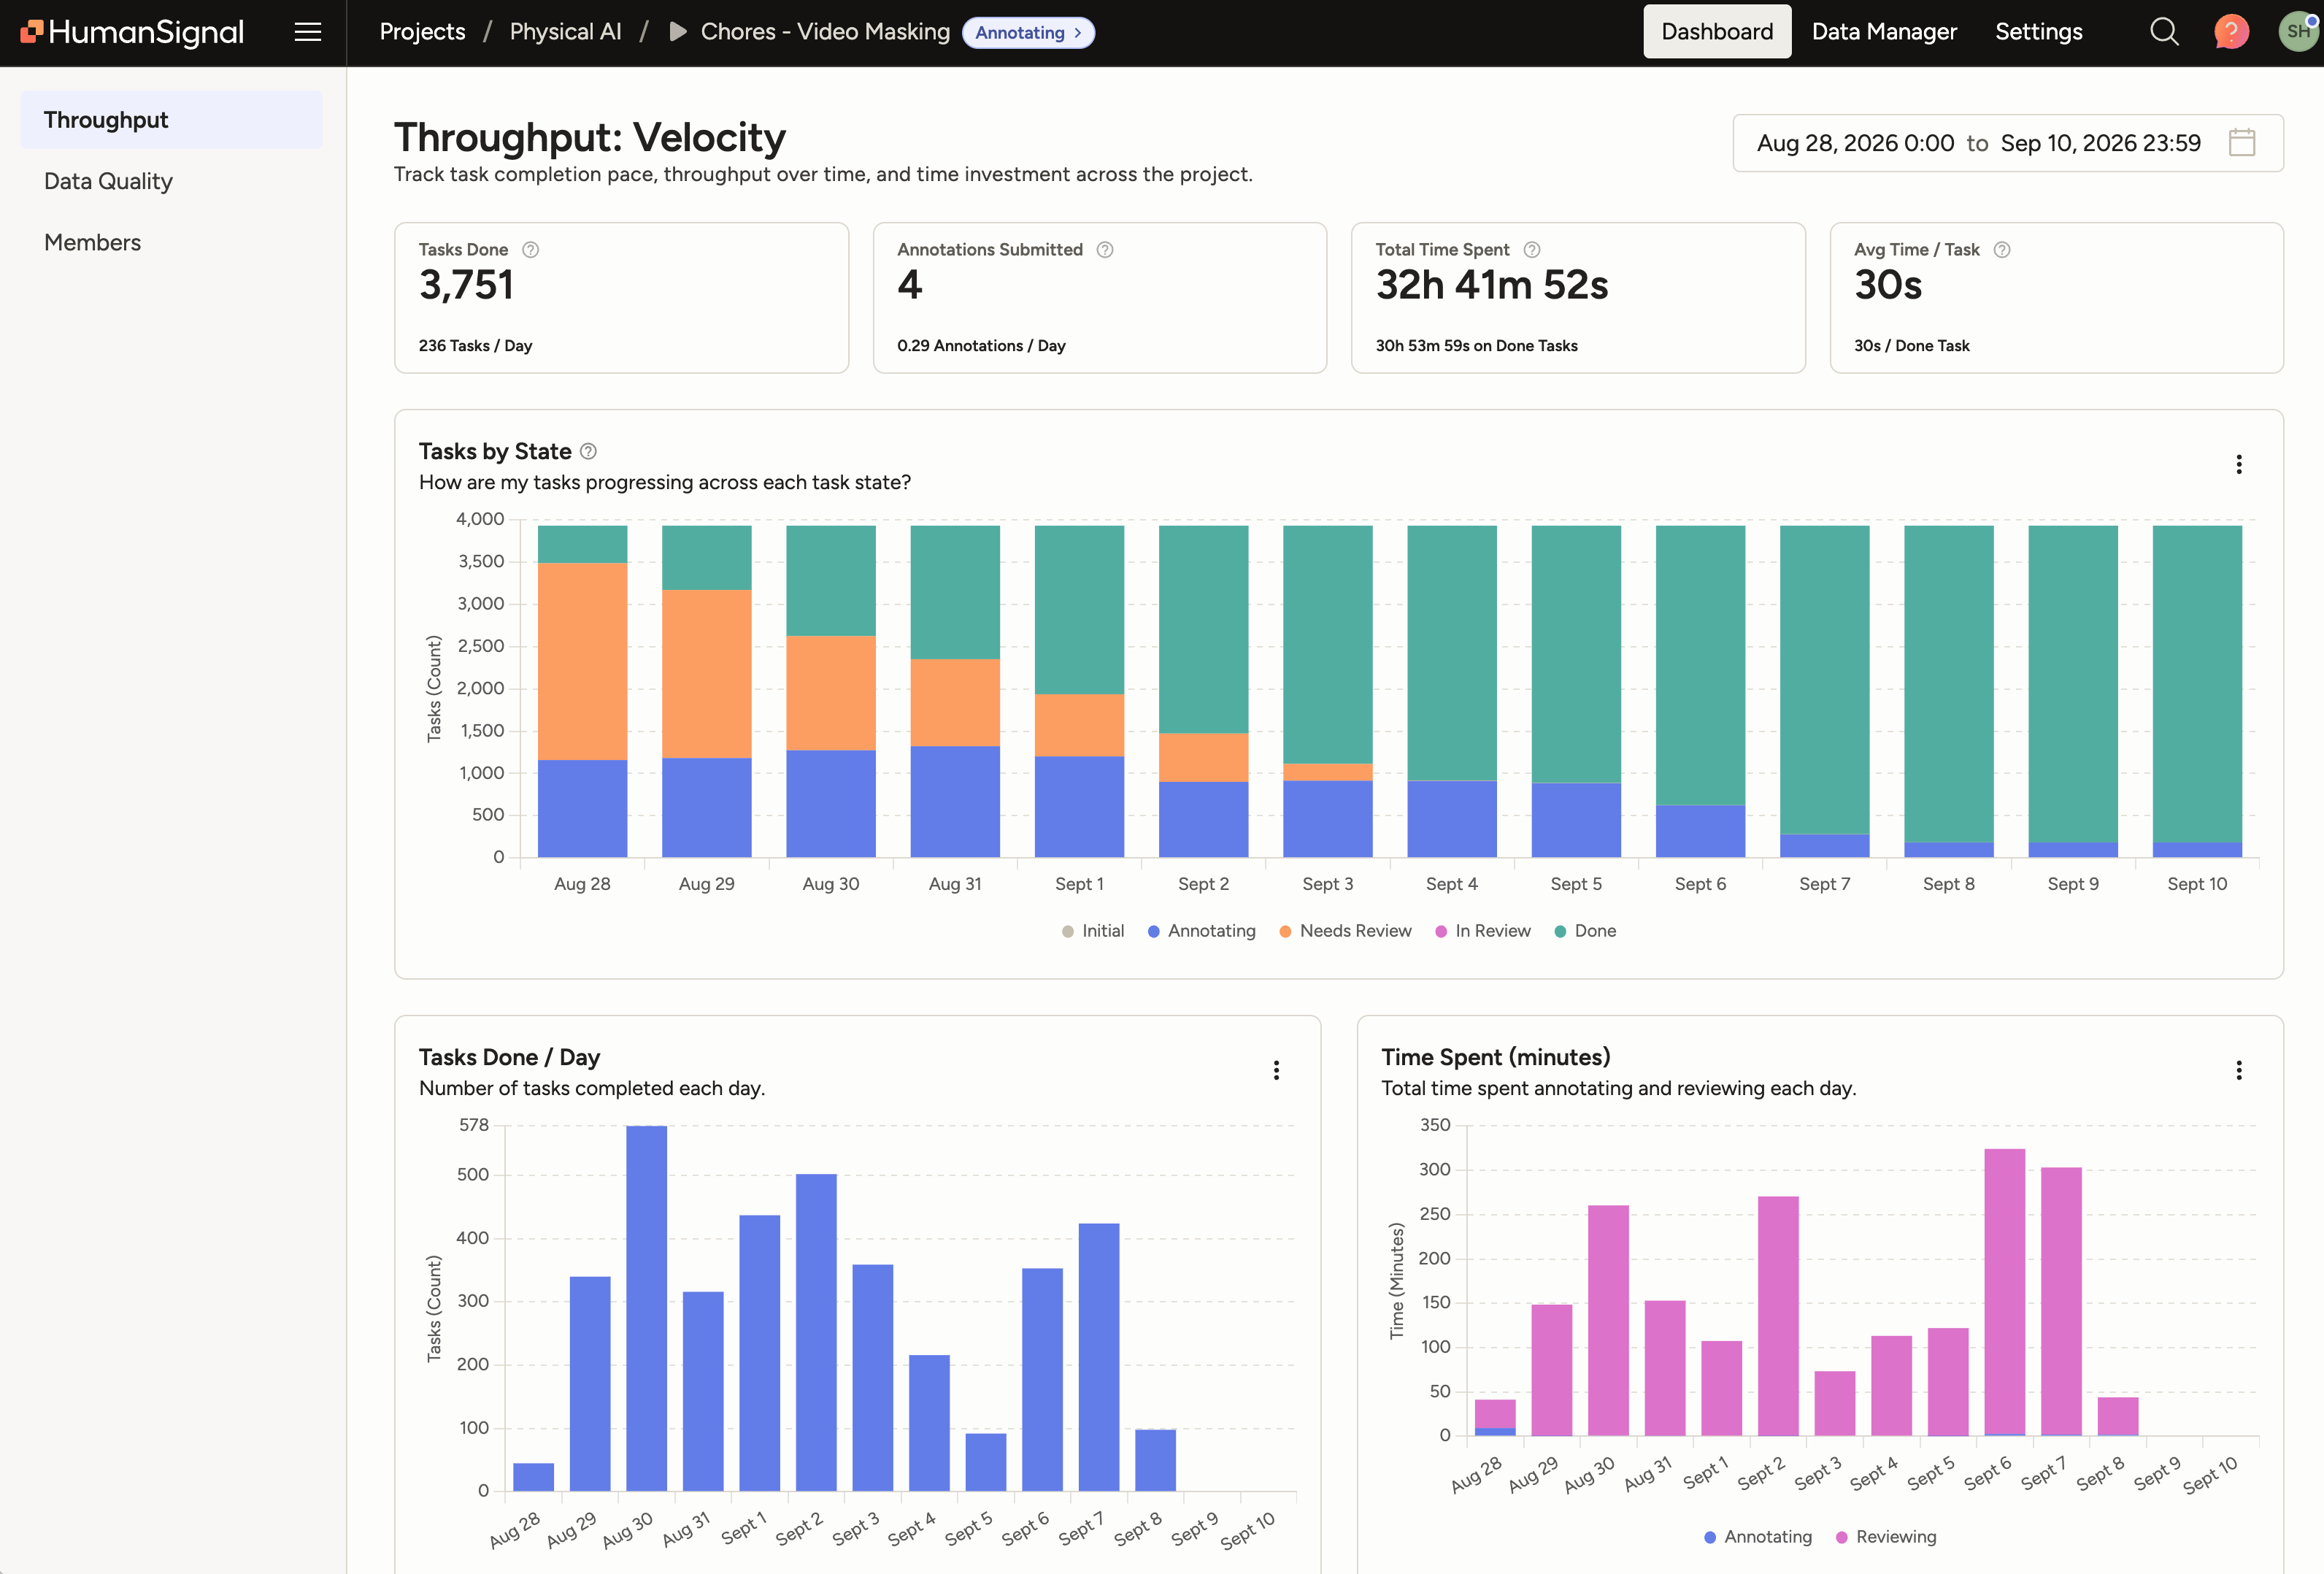2324x1574 pixels.
Task: Click the '30s / Done Task' text
Action: click(1912, 346)
